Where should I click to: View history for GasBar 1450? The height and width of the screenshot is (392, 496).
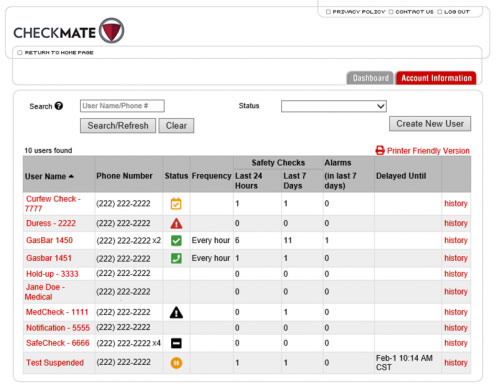(x=456, y=240)
